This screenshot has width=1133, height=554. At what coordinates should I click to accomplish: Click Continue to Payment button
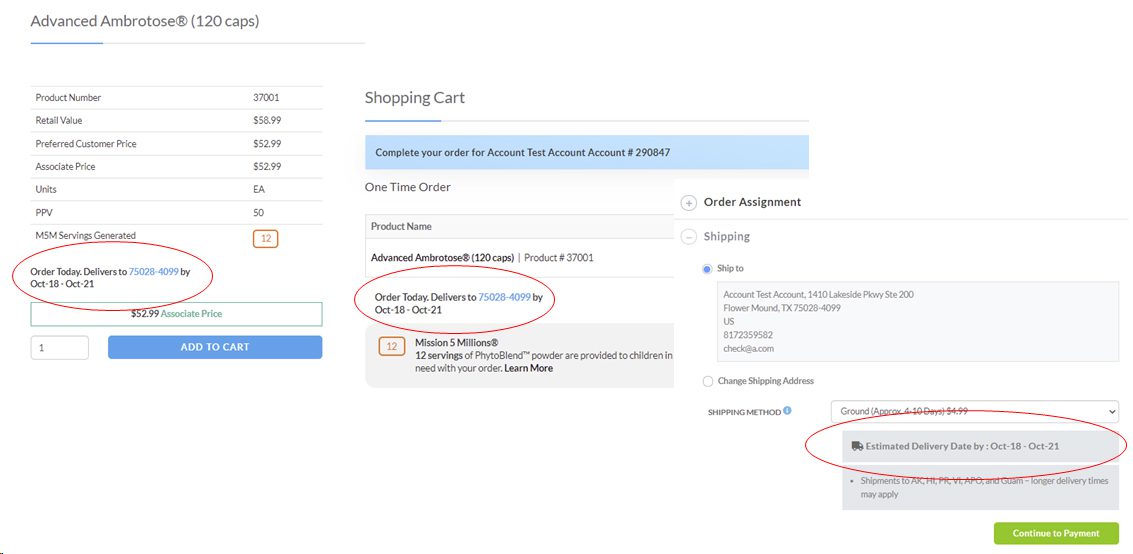click(1056, 533)
